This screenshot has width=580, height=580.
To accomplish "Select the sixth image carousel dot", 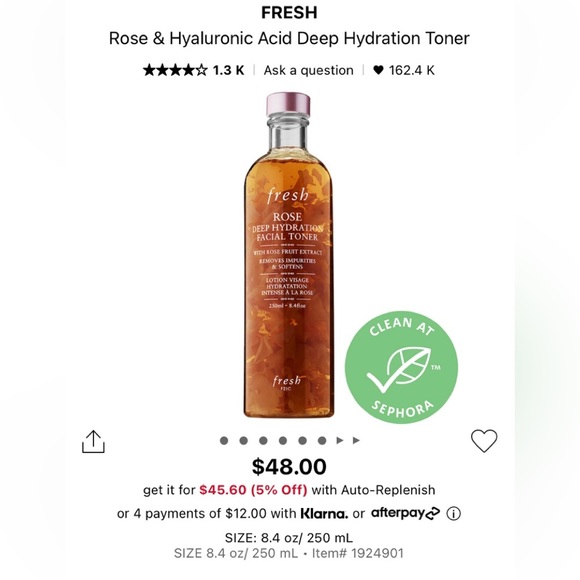I will pos(322,440).
